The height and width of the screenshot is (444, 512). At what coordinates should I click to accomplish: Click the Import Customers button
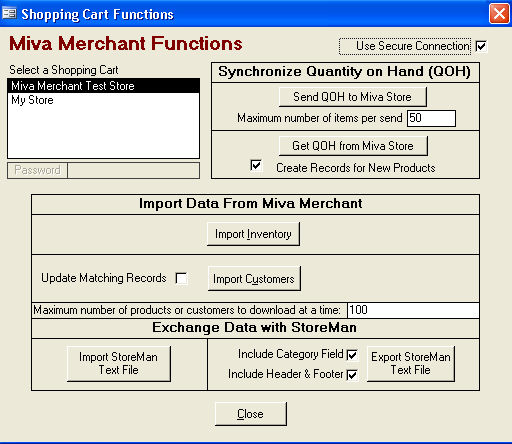[x=254, y=278]
